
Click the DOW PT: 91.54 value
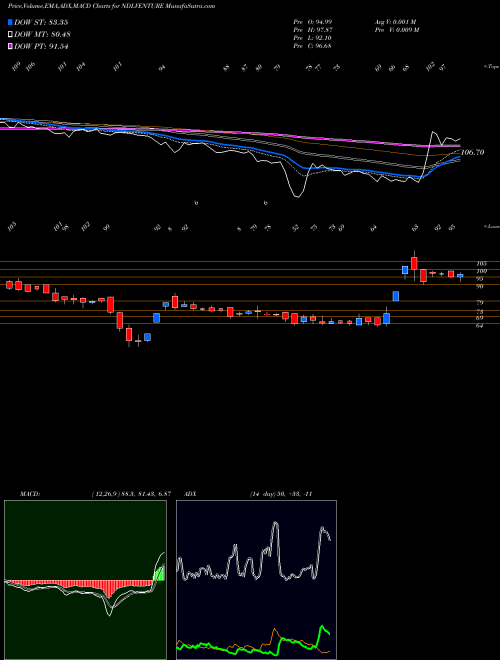(x=41, y=46)
